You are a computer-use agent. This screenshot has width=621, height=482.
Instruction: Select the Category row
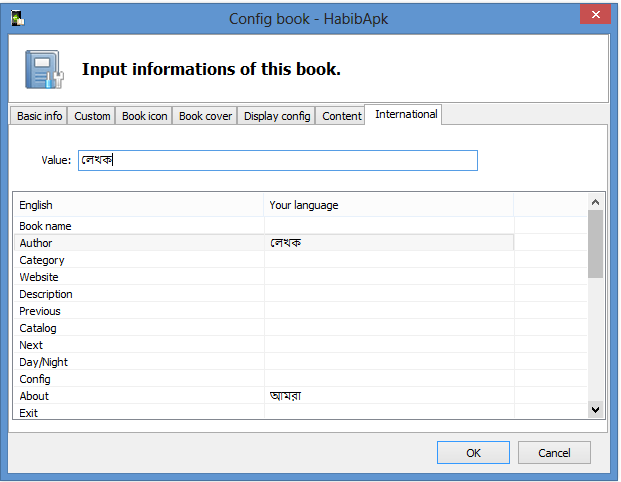(x=264, y=260)
